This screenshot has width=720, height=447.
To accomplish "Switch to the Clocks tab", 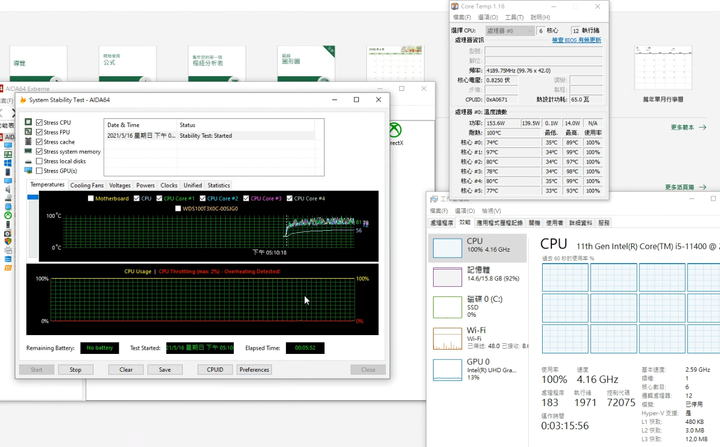I will pyautogui.click(x=169, y=185).
